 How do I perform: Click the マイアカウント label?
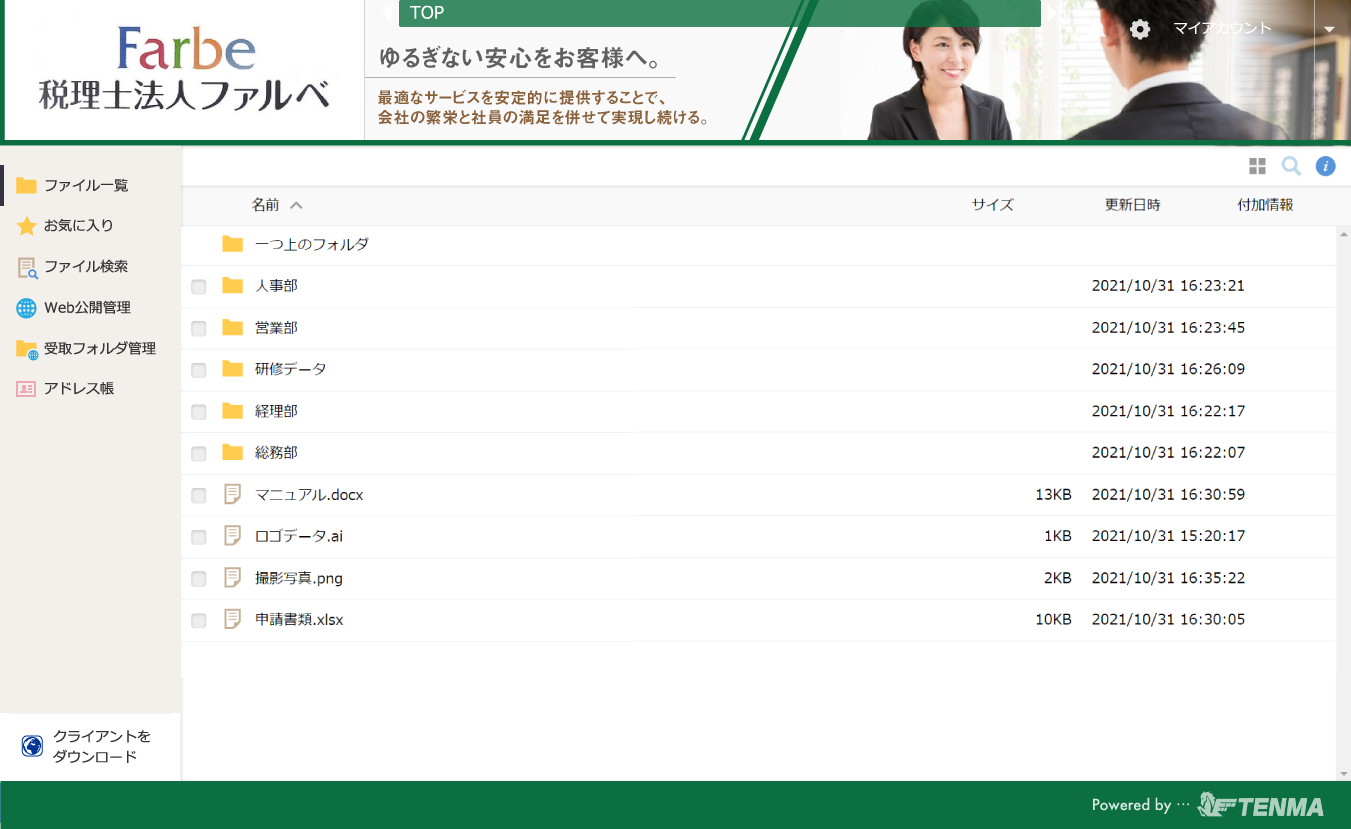tap(1222, 28)
